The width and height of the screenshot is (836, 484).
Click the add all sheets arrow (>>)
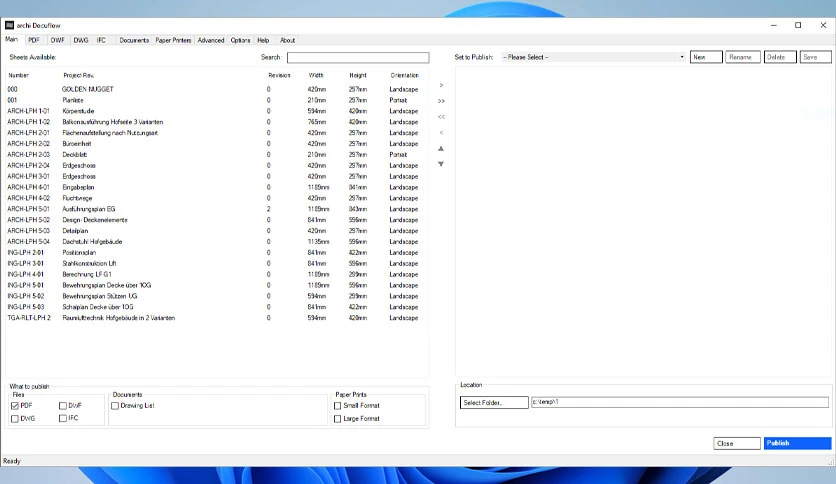(x=441, y=101)
